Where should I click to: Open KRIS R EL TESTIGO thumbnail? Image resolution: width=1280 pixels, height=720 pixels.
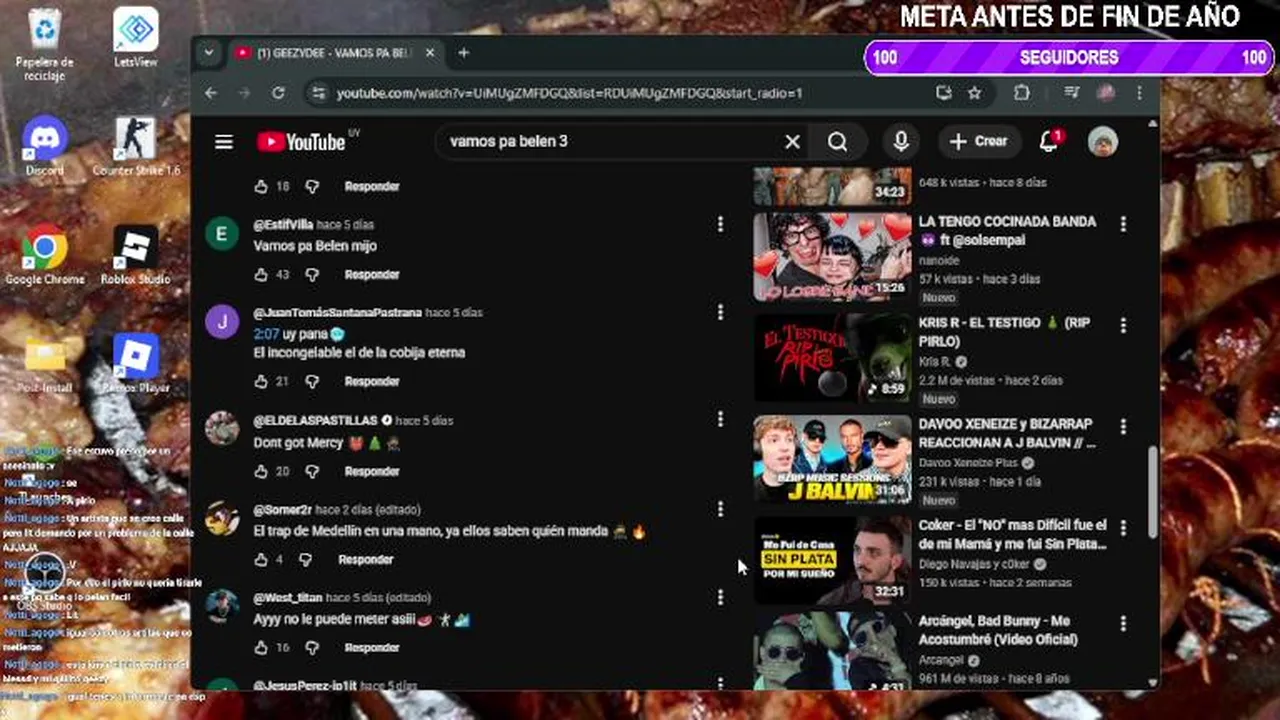(832, 358)
